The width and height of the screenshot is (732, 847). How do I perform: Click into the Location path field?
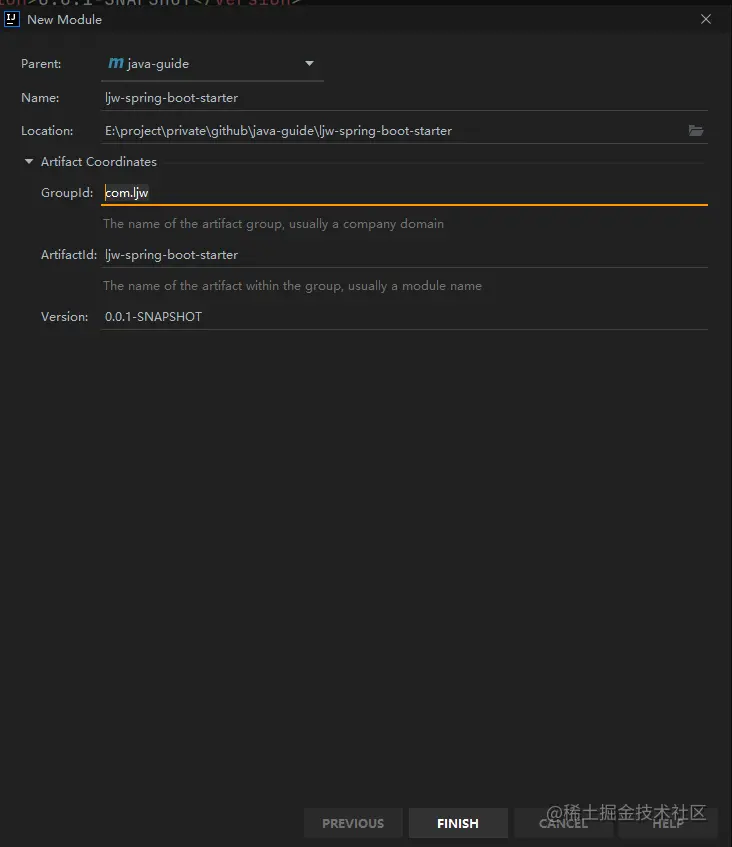point(393,131)
